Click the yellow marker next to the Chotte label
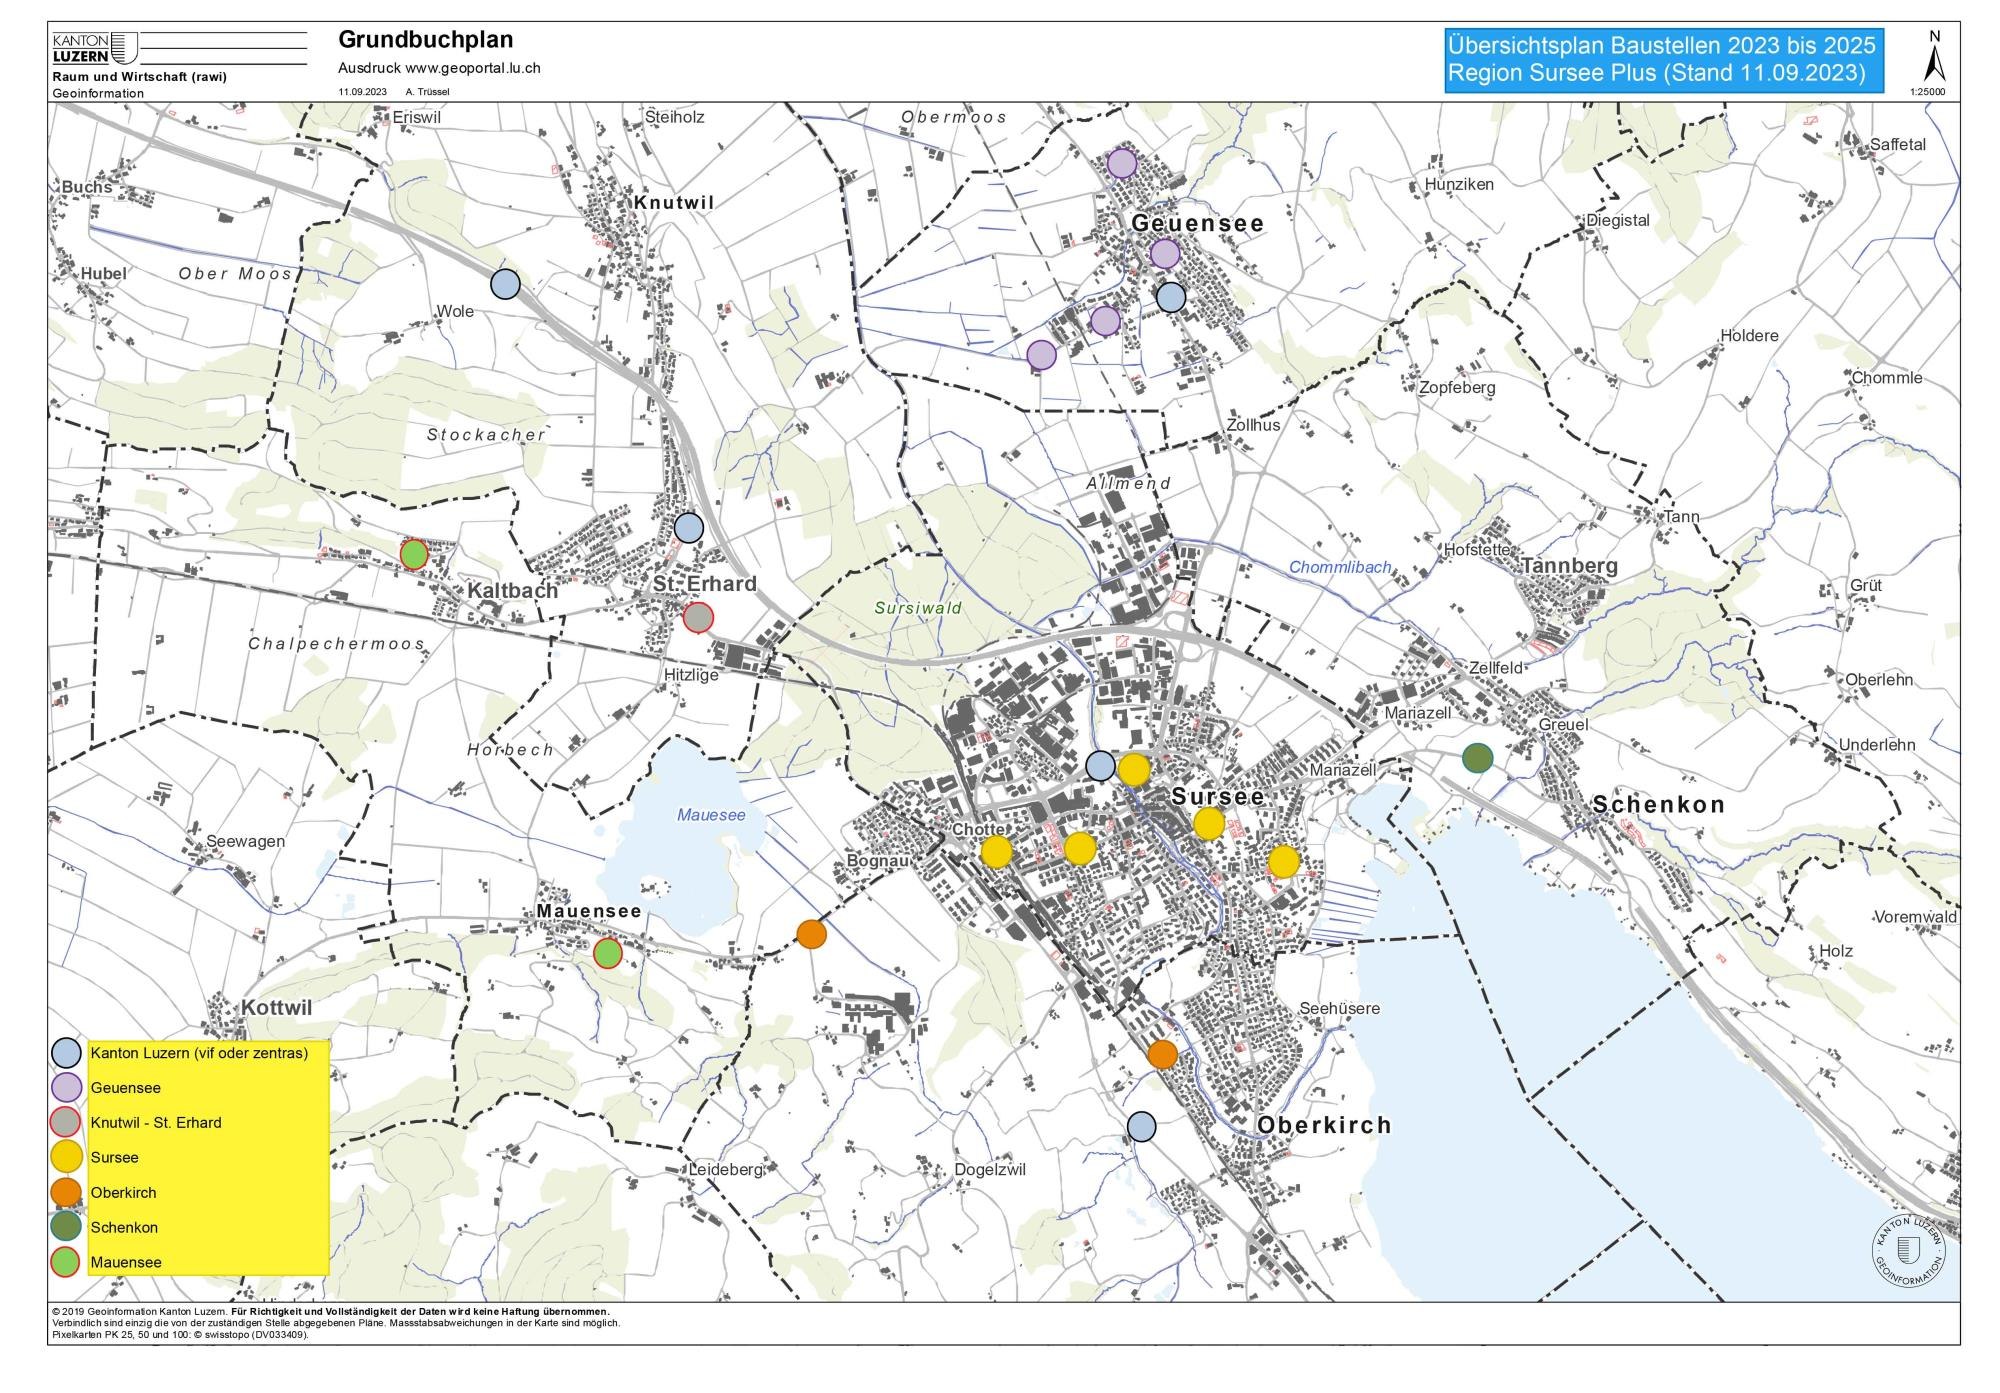This screenshot has width=2000, height=1393. [996, 852]
